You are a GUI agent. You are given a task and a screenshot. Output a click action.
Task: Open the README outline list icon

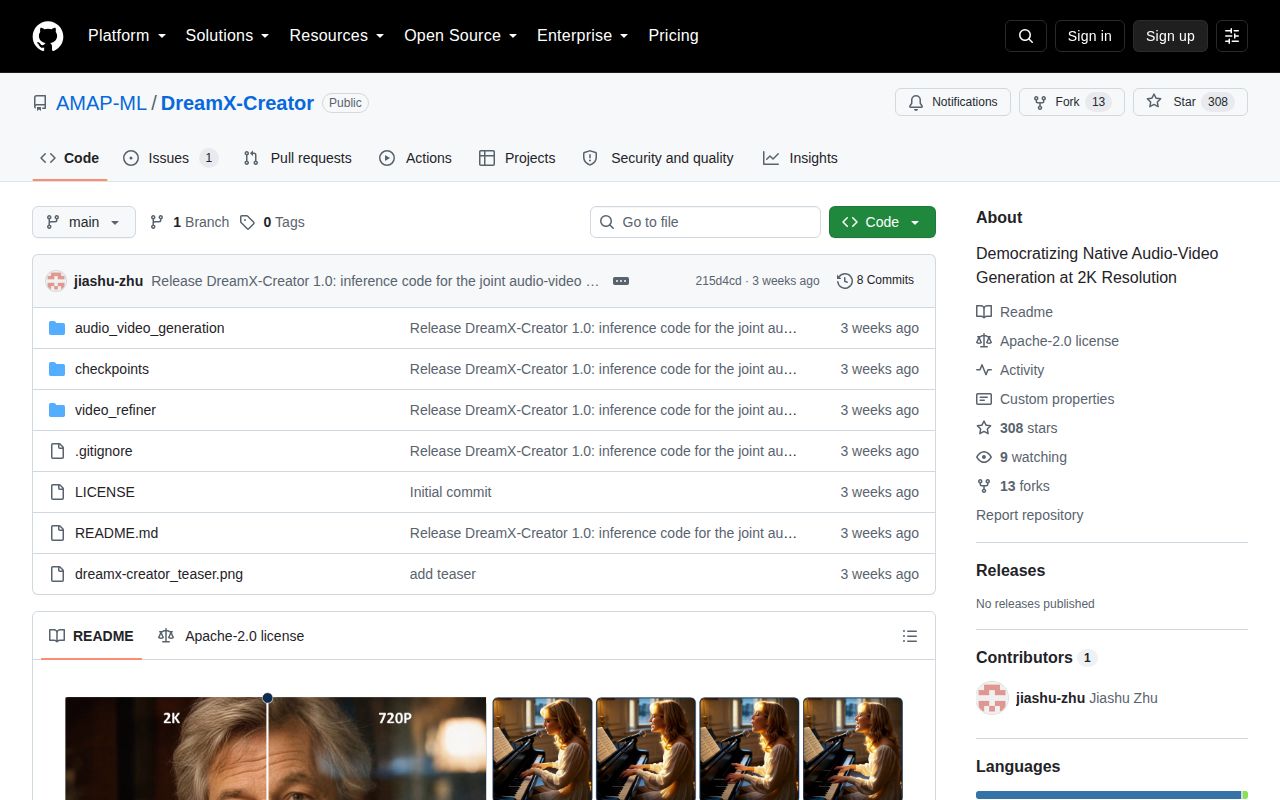pos(910,636)
